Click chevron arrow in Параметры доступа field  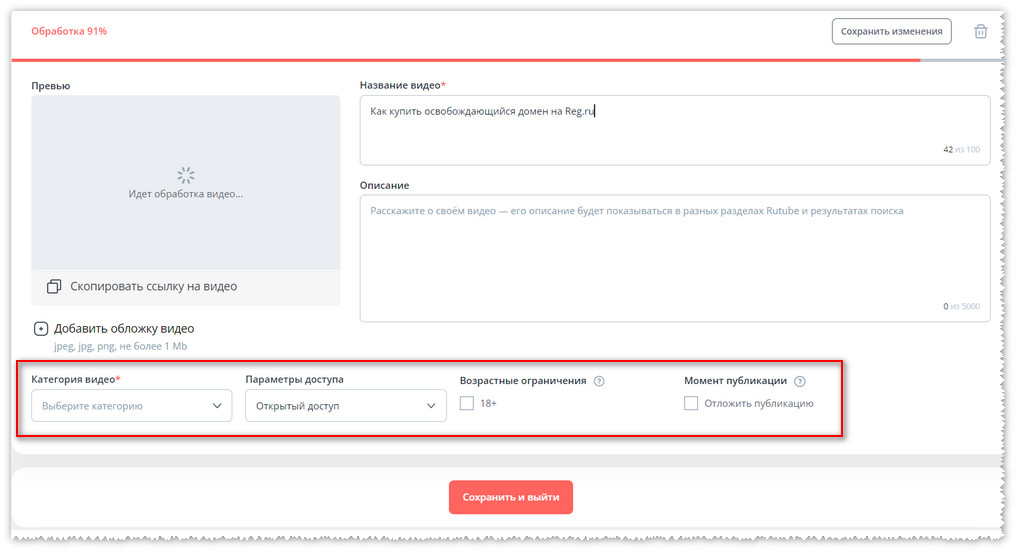(431, 406)
